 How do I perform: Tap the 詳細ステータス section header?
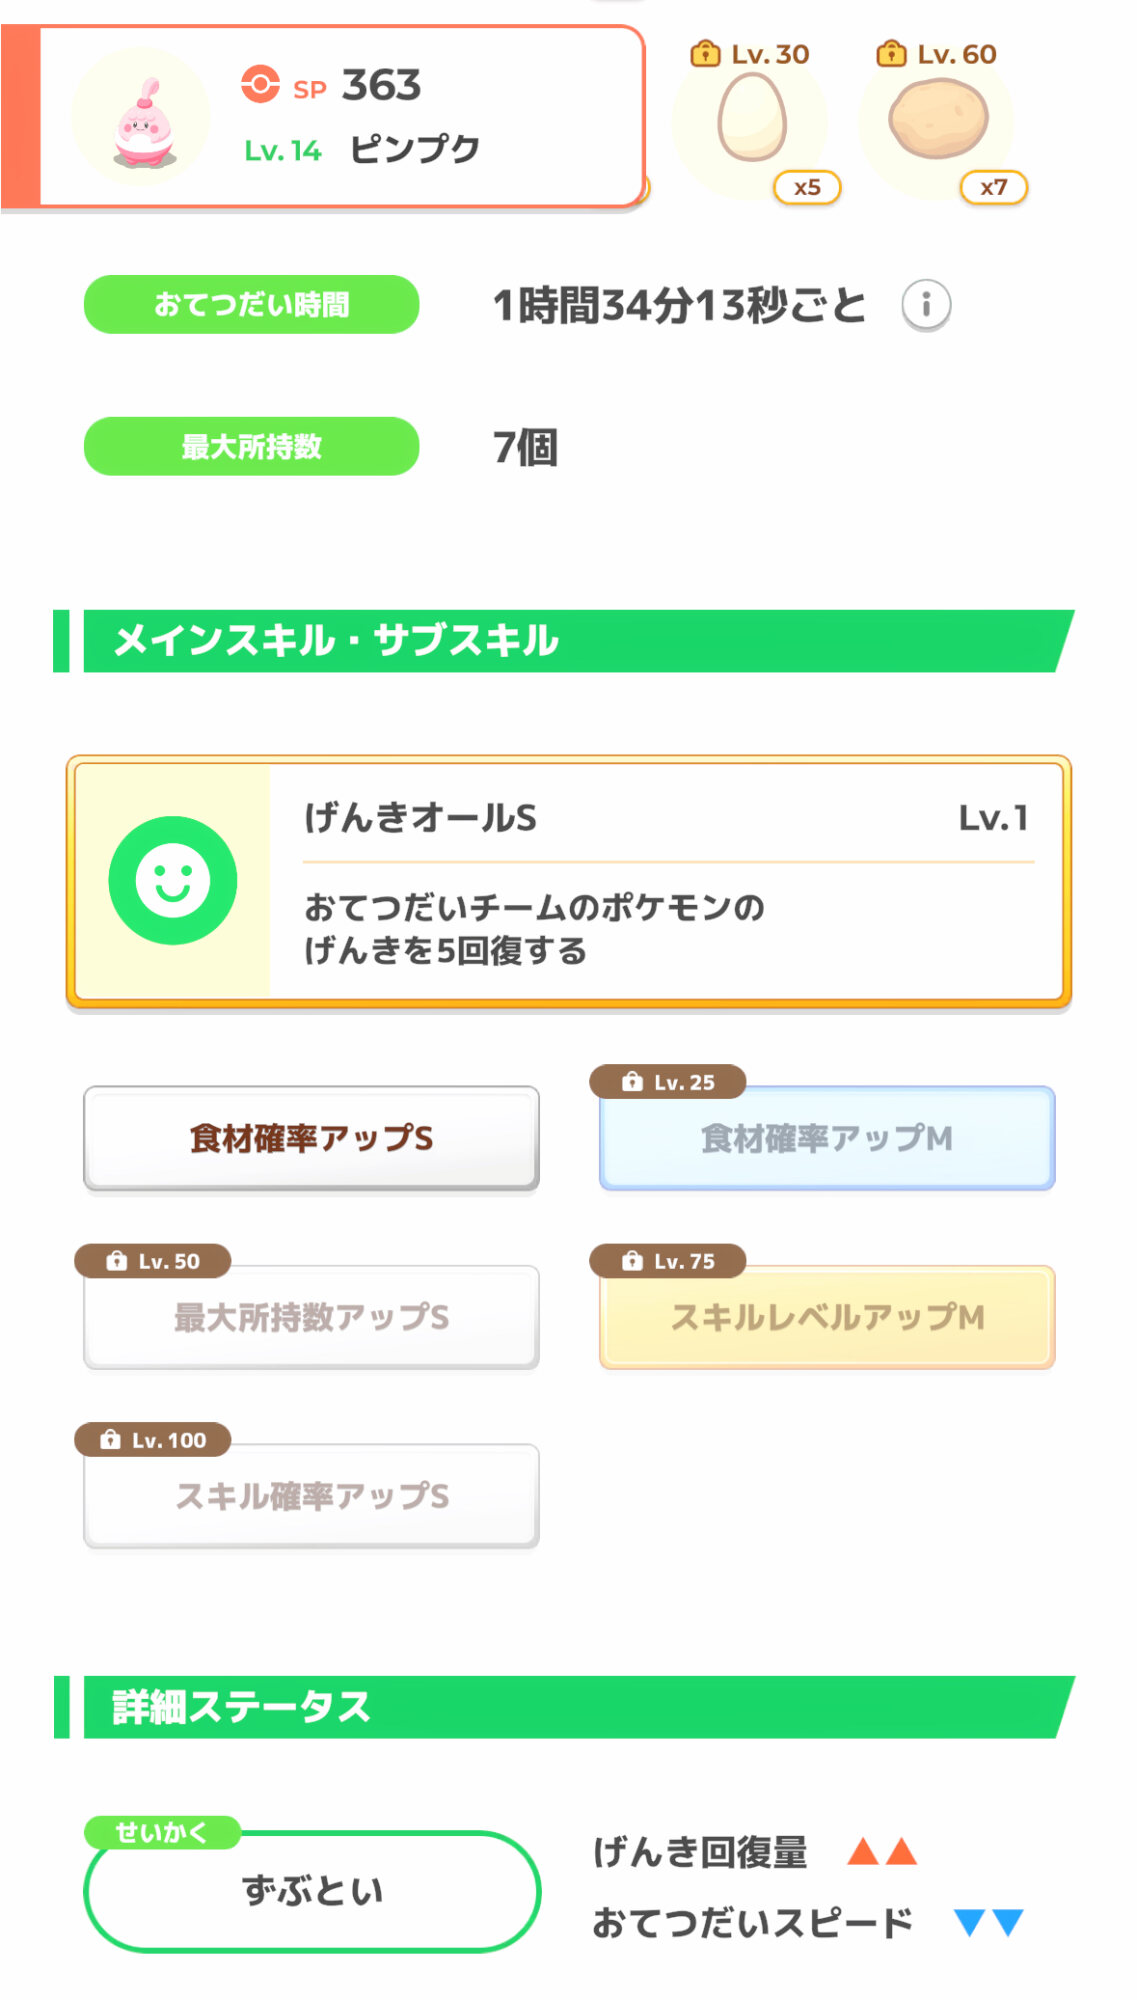click(565, 1707)
